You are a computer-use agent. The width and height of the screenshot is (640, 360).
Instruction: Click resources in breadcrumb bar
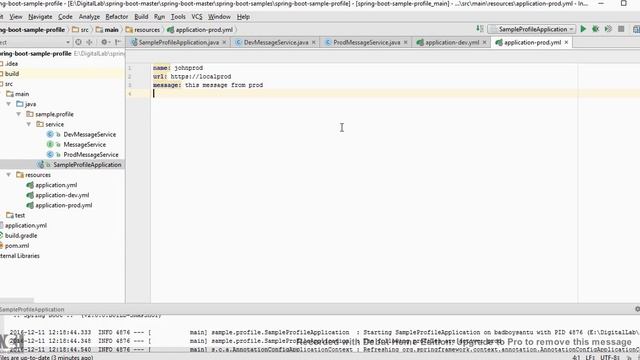(x=143, y=29)
